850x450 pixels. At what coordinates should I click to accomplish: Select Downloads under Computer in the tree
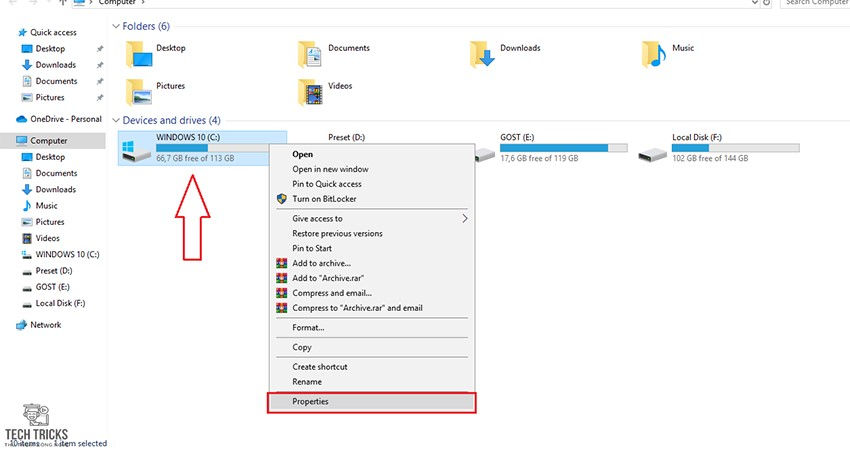click(x=56, y=190)
